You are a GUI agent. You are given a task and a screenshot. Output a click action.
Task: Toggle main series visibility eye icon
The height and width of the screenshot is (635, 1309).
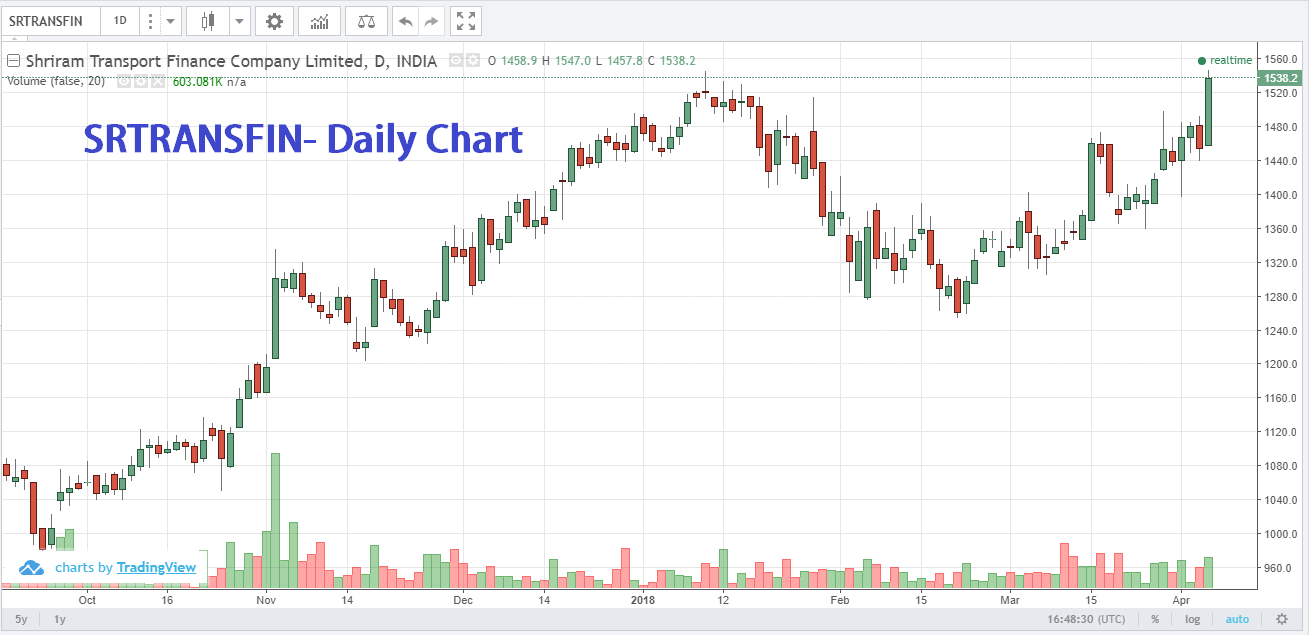pos(456,61)
